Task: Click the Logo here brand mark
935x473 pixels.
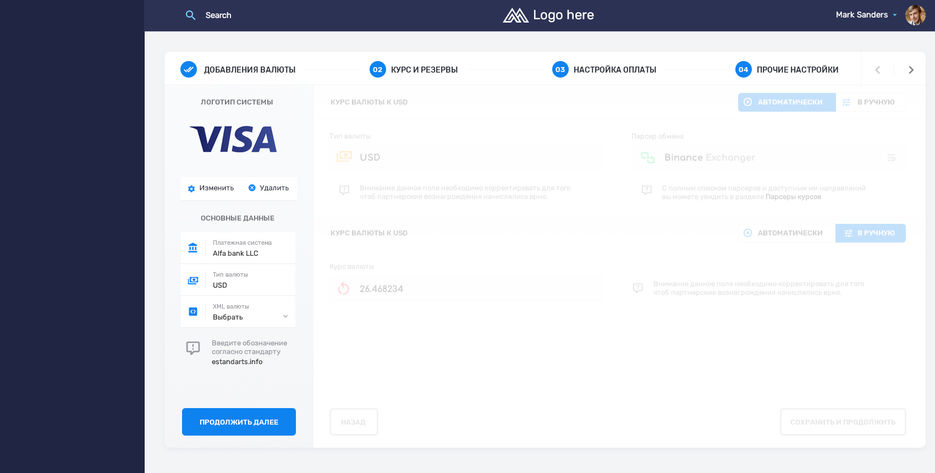Action: [x=548, y=16]
